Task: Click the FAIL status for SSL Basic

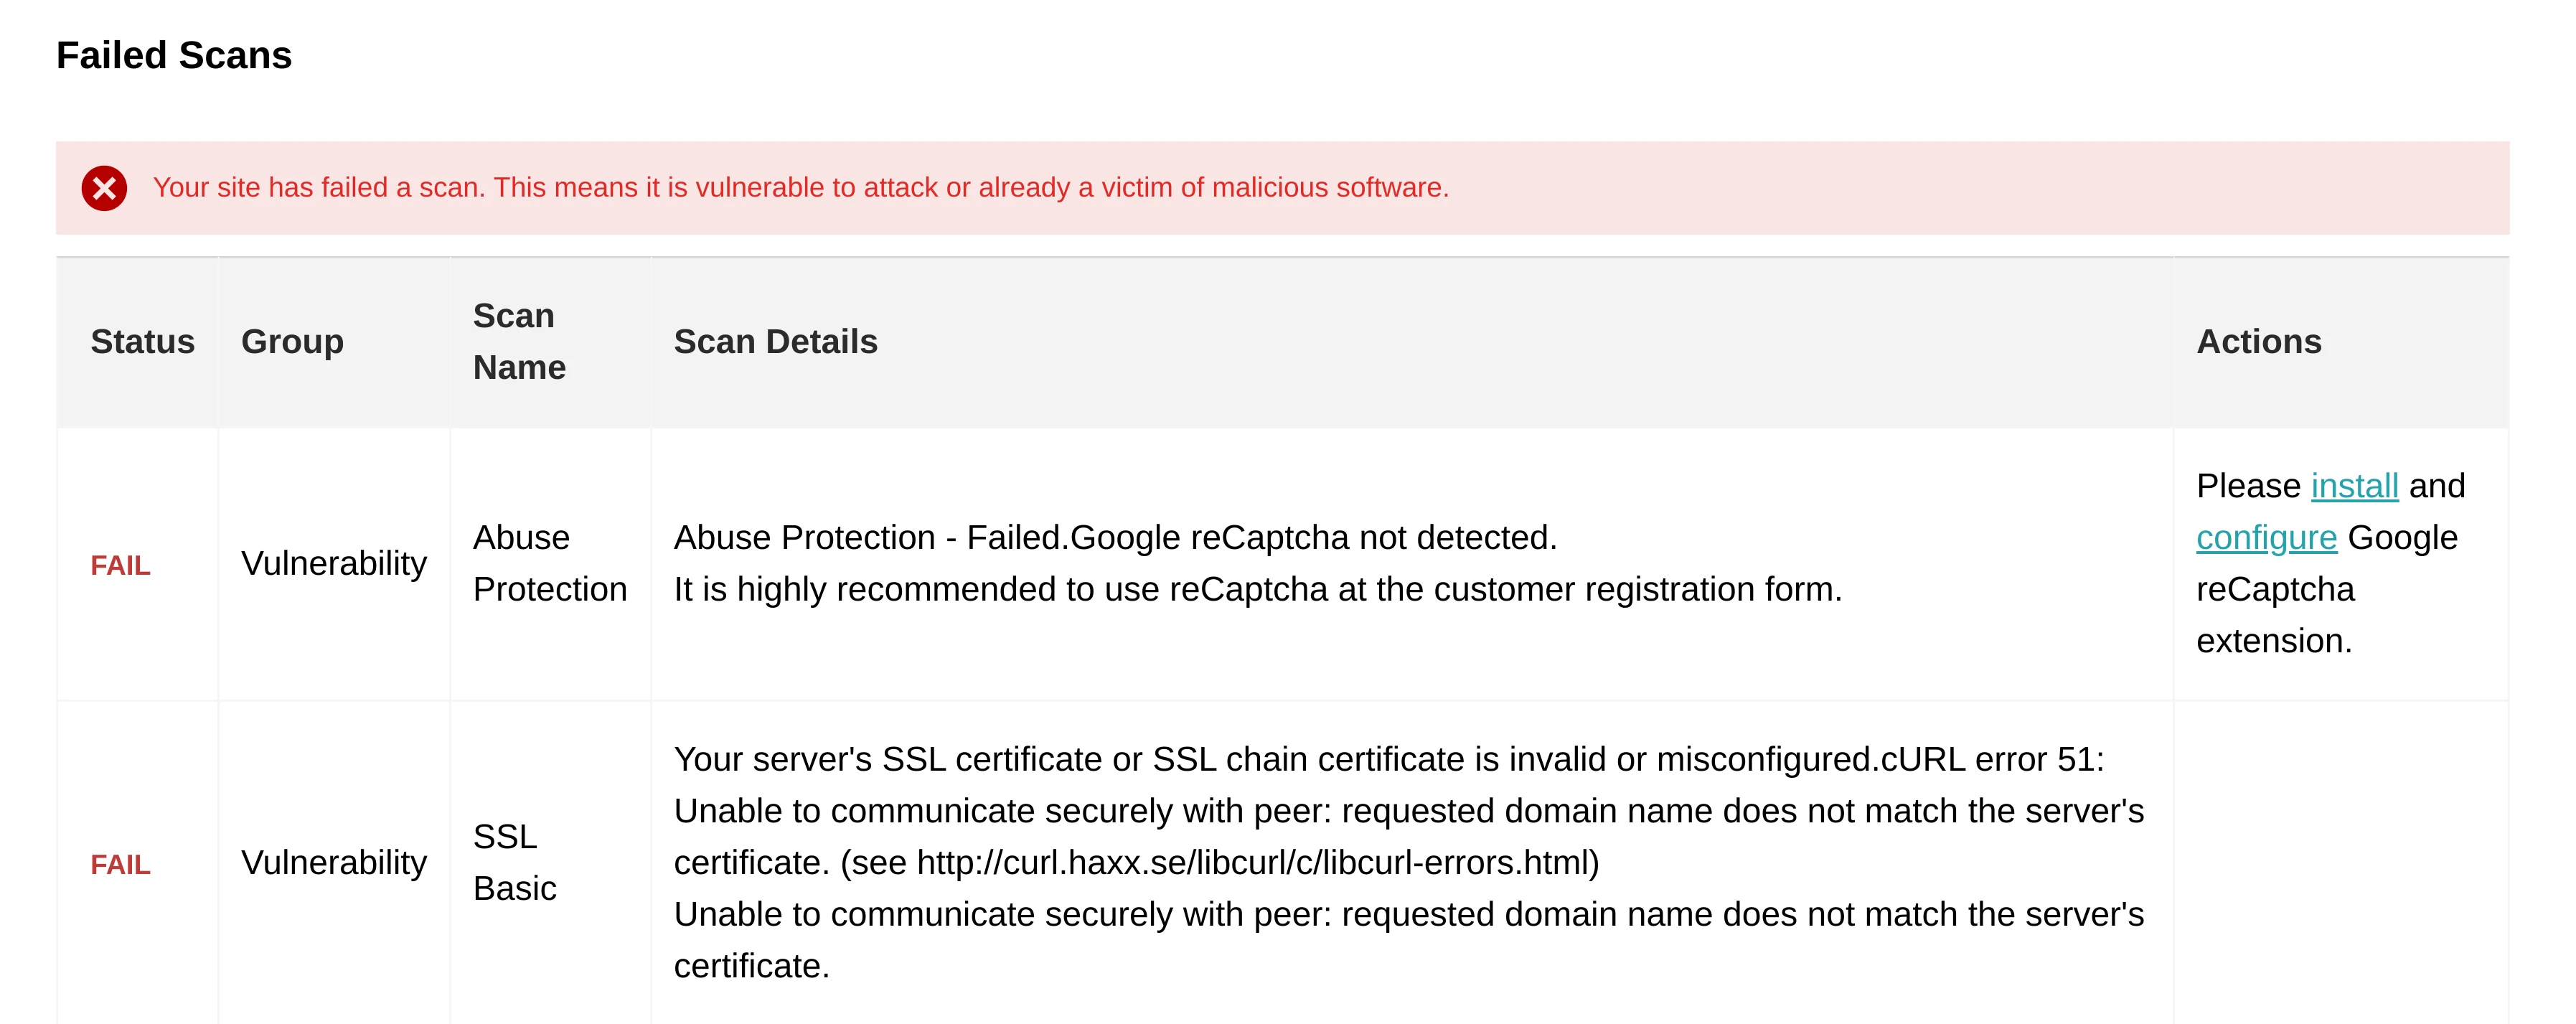Action: pos(120,865)
